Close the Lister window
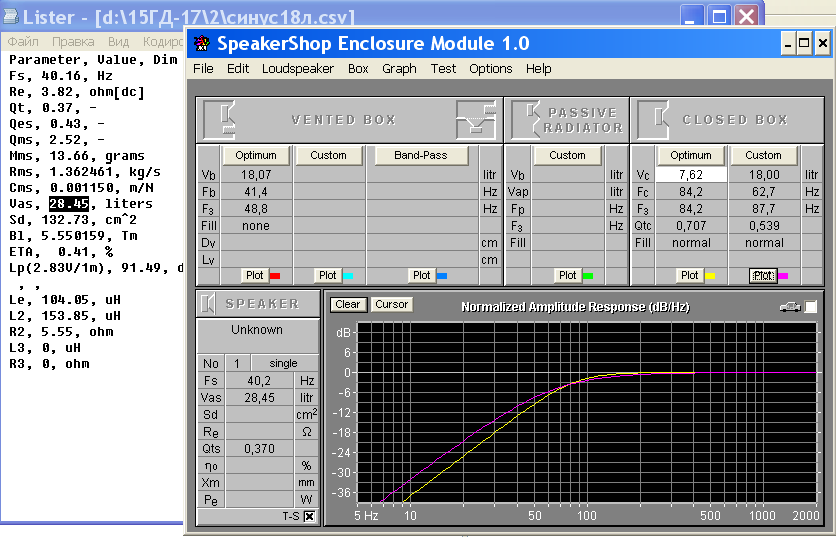This screenshot has height=537, width=836. click(x=747, y=17)
